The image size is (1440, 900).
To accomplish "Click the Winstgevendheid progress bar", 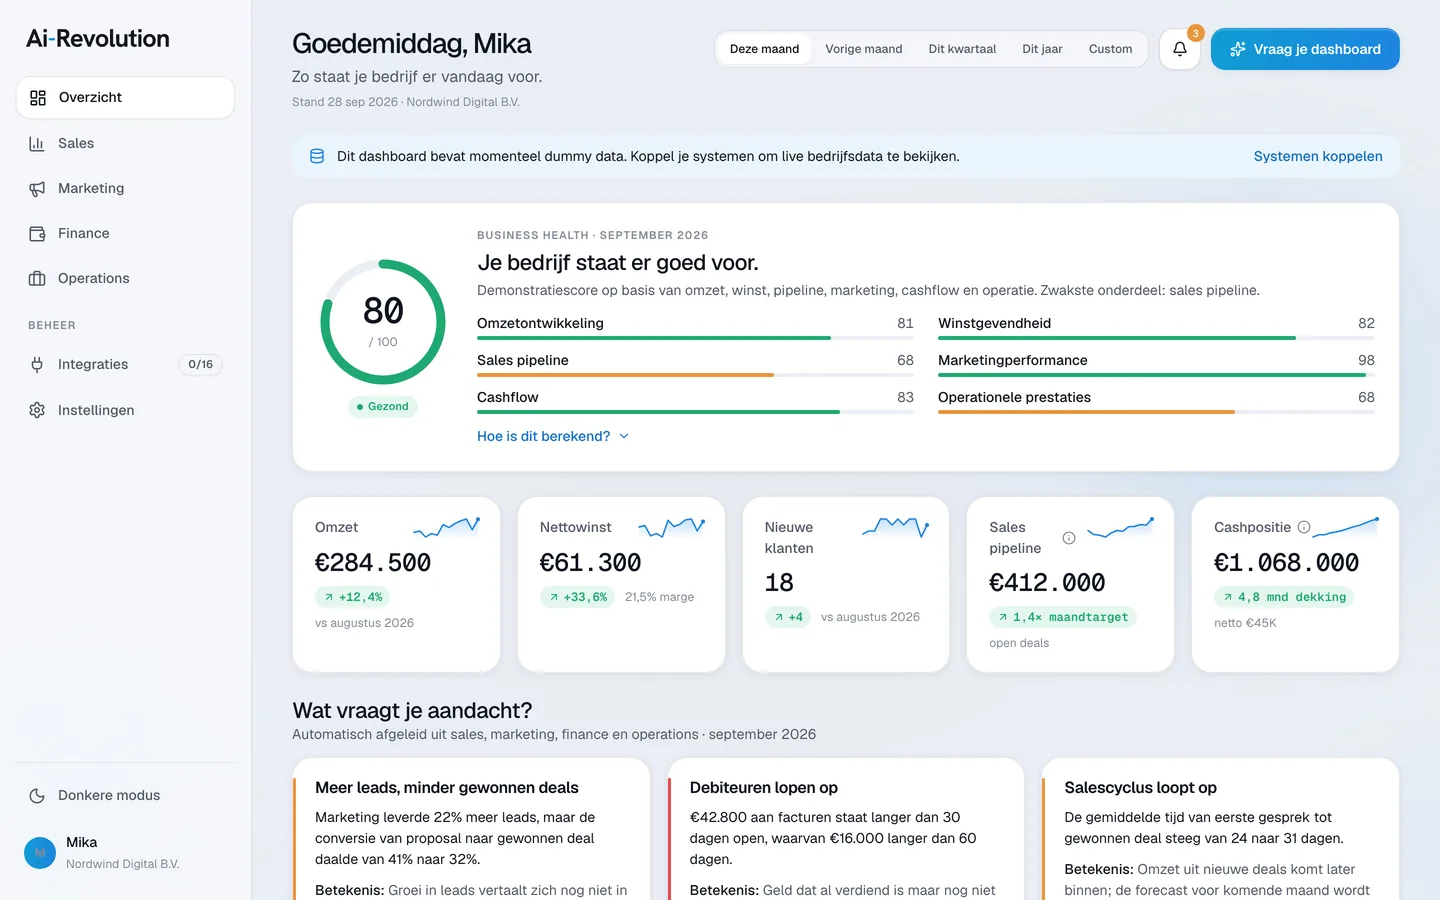I will (x=1156, y=338).
